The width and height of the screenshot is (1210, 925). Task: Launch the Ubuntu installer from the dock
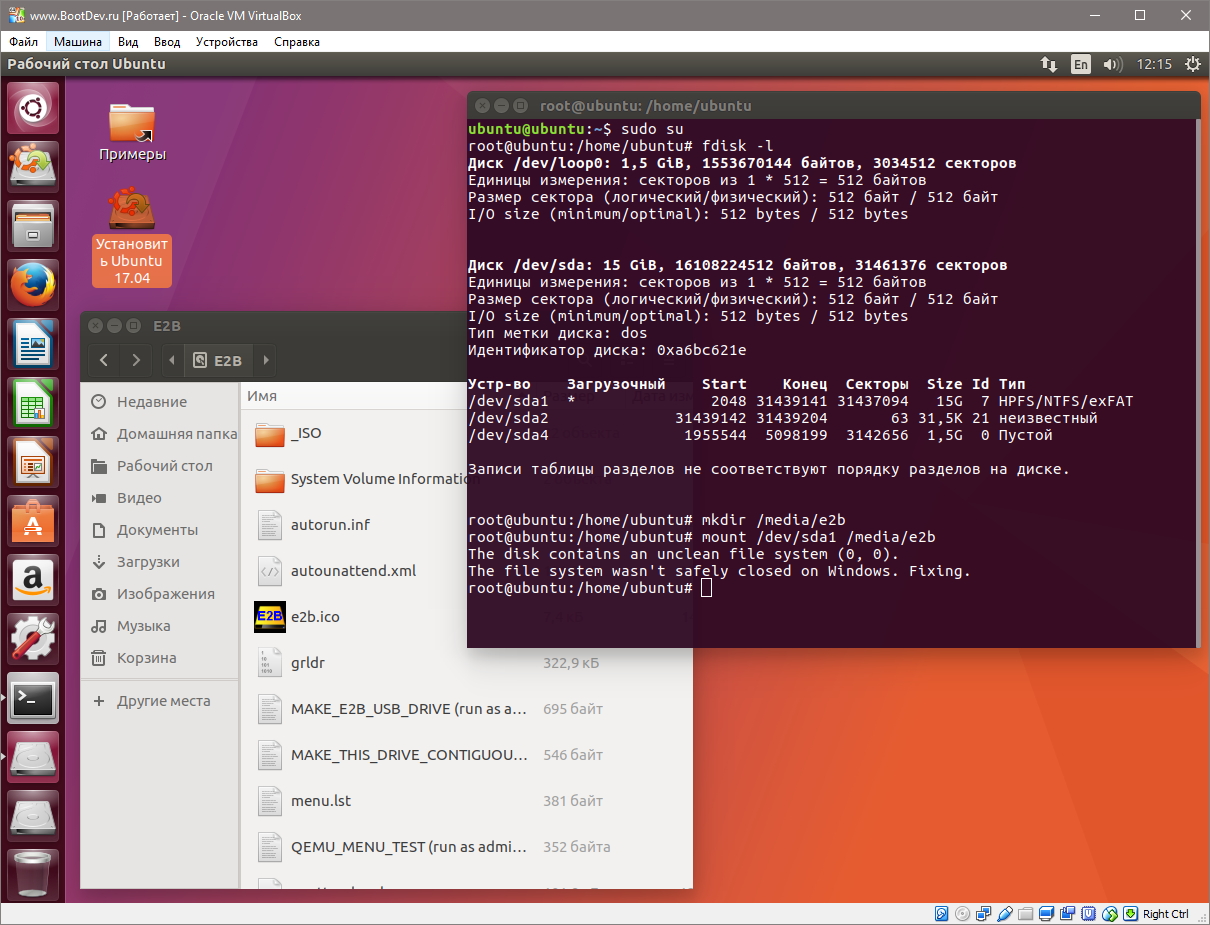click(x=34, y=166)
